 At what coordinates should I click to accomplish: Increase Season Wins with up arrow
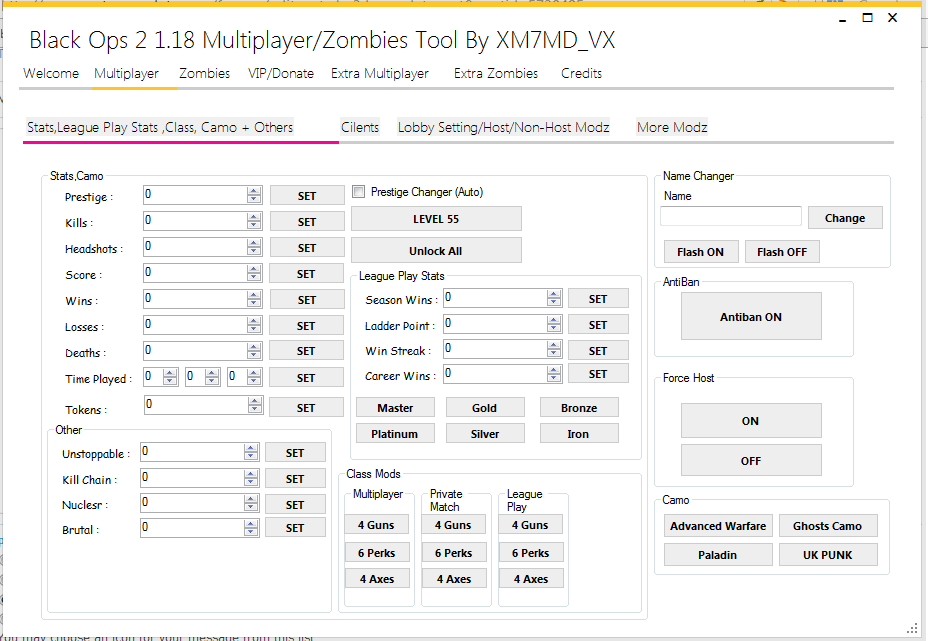[554, 294]
